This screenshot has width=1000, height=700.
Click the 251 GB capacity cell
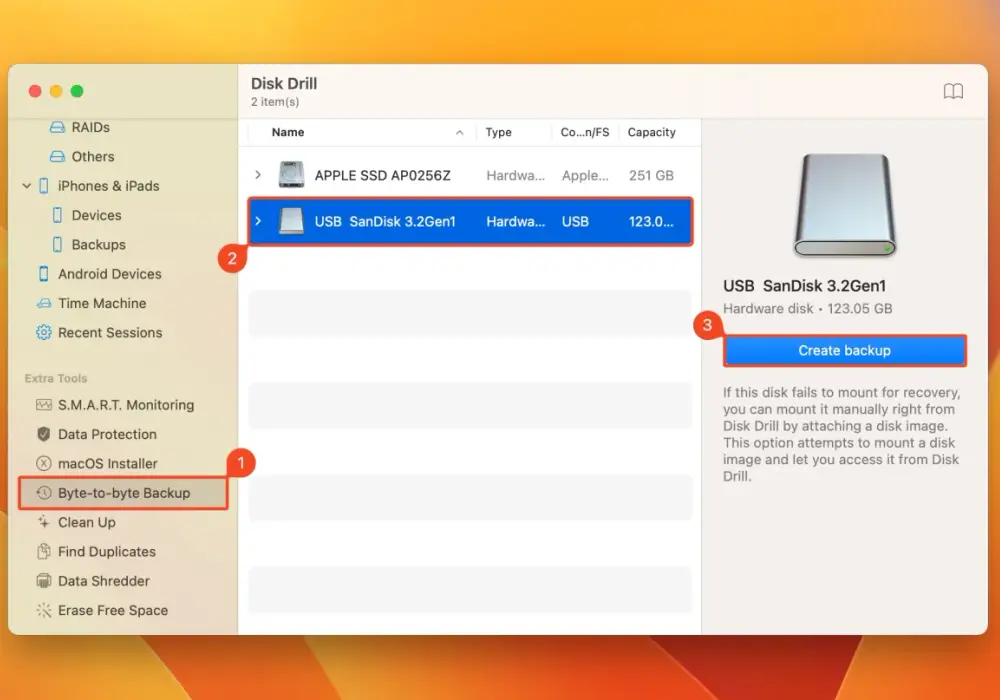tap(651, 175)
